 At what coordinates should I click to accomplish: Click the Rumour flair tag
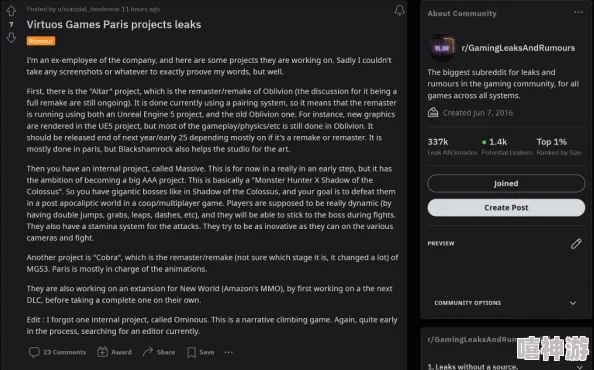[x=41, y=41]
